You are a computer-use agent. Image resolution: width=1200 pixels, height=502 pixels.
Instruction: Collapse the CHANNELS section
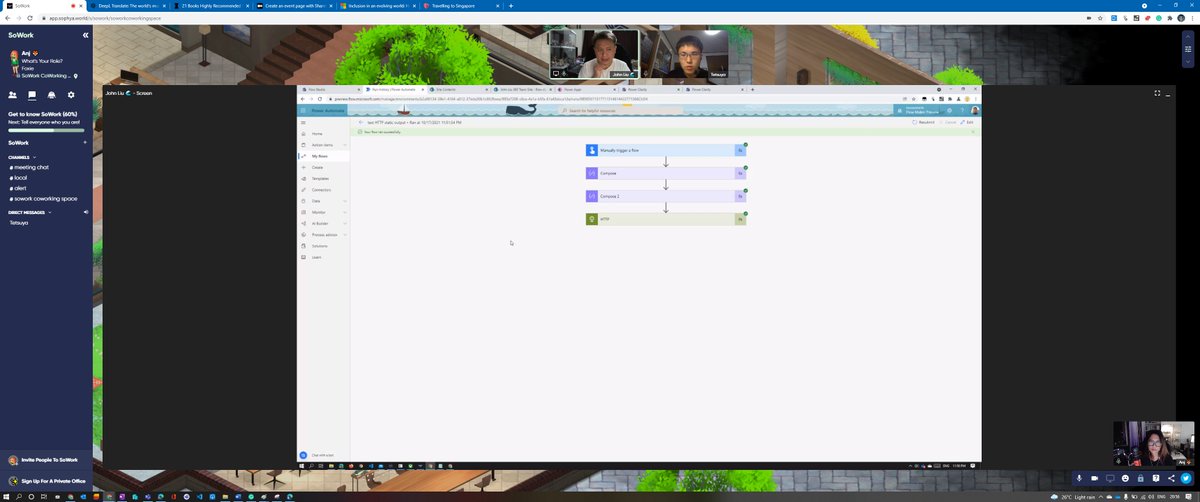[x=34, y=157]
